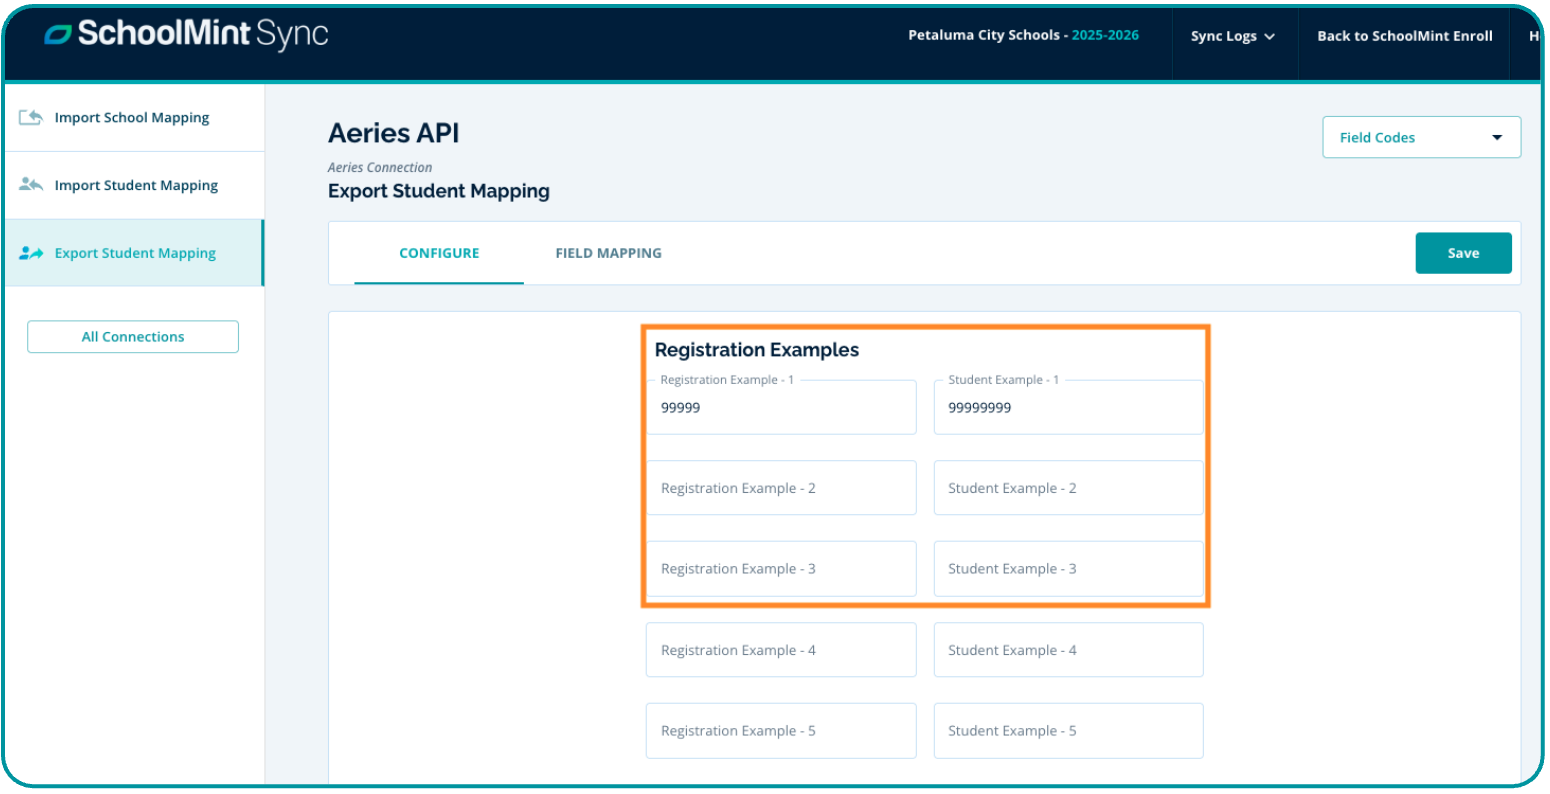The height and width of the screenshot is (794, 1550).
Task: Expand the Field Codes dropdown
Action: click(x=1420, y=138)
